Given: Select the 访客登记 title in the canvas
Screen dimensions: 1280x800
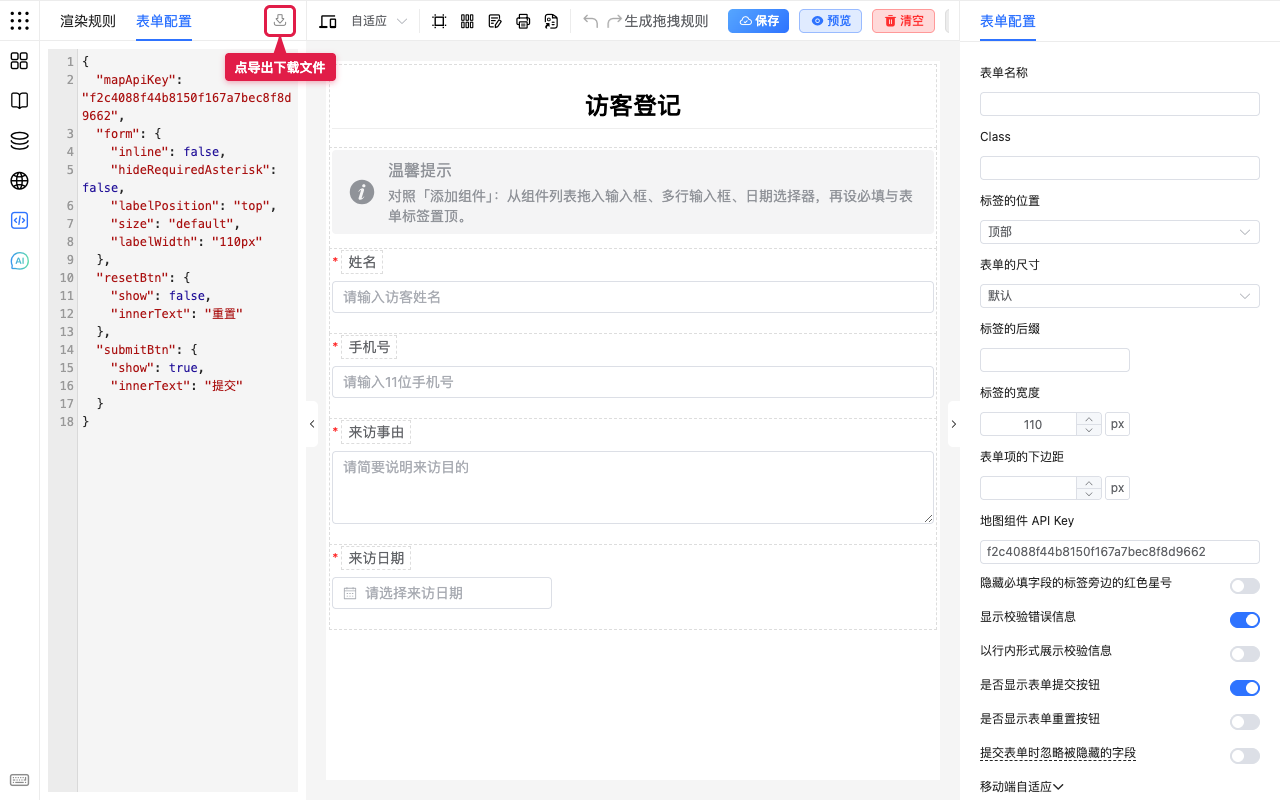Looking at the screenshot, I should 632,106.
